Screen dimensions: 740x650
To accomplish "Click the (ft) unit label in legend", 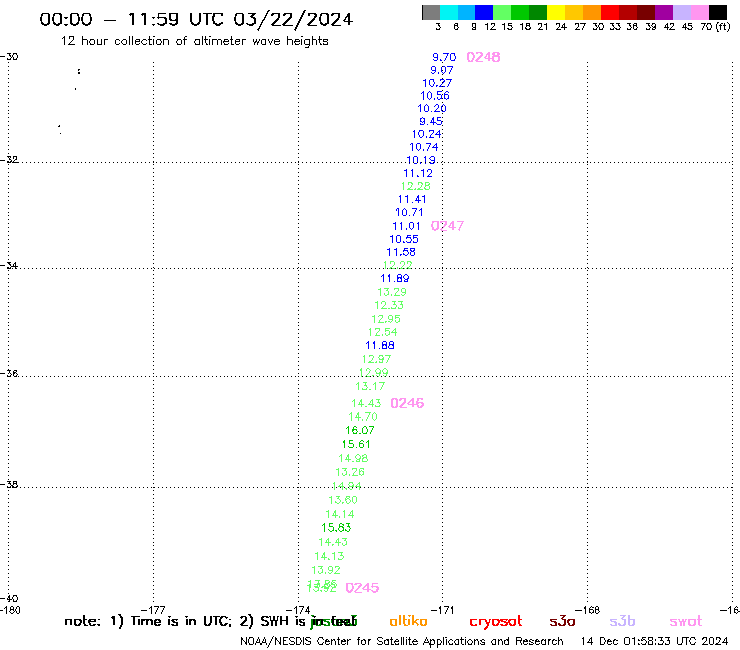I will [x=723, y=27].
